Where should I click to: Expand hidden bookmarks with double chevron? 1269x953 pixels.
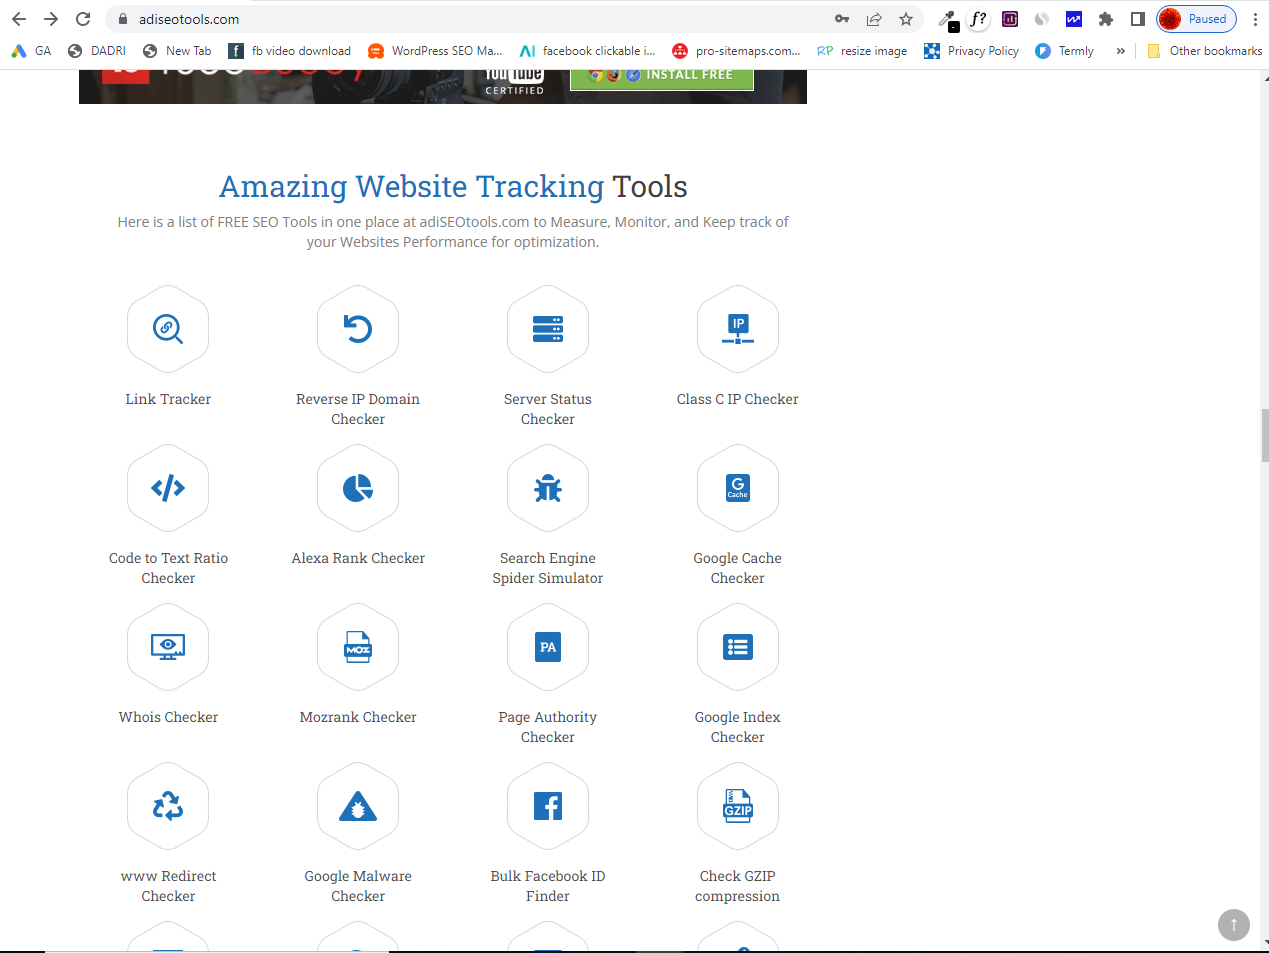point(1121,51)
